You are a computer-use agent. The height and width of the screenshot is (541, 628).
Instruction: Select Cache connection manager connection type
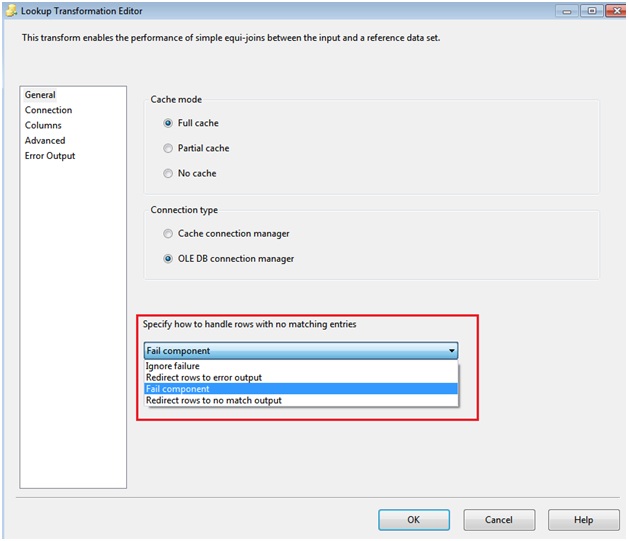point(168,234)
